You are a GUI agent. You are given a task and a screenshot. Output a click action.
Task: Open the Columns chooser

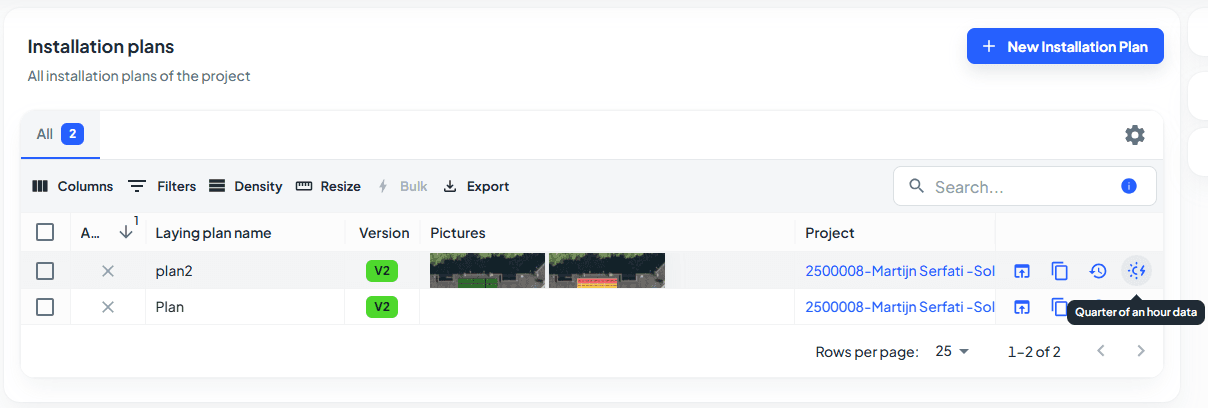(72, 186)
